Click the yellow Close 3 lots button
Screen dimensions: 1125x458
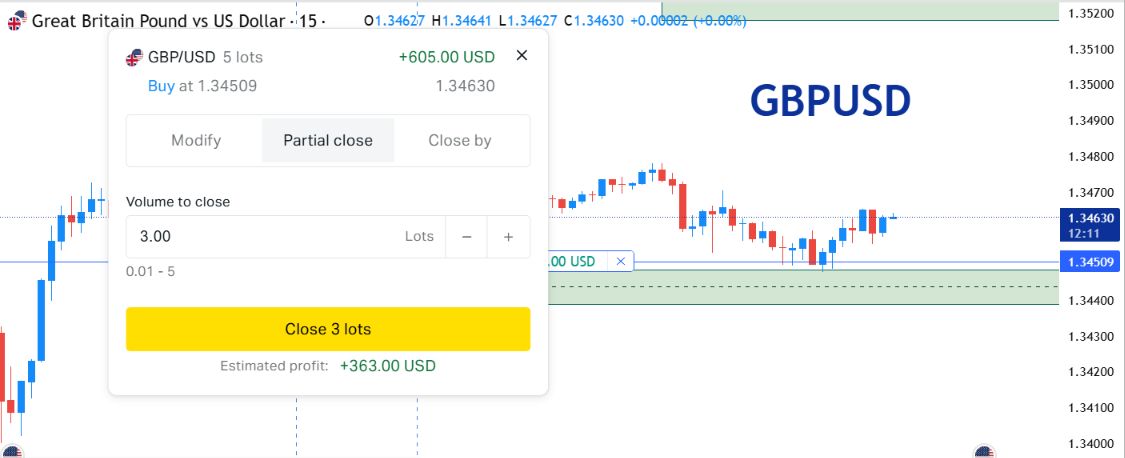[328, 329]
